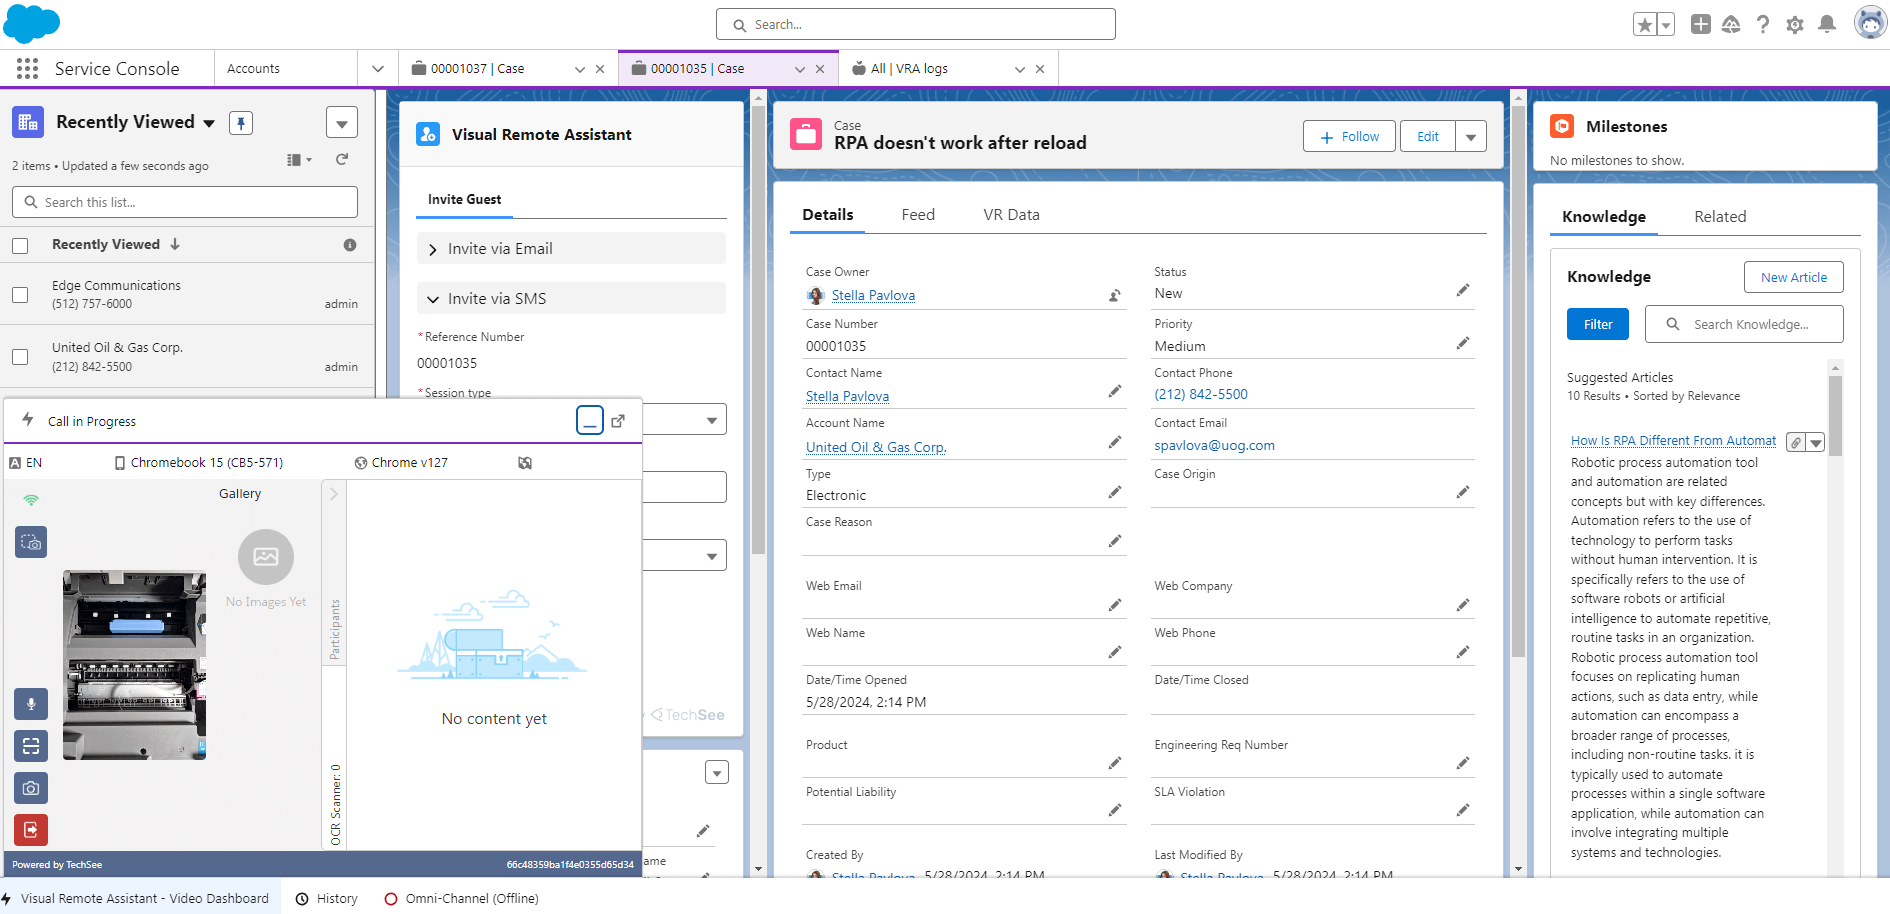Switch to the 00001037 Case tab

pyautogui.click(x=478, y=69)
